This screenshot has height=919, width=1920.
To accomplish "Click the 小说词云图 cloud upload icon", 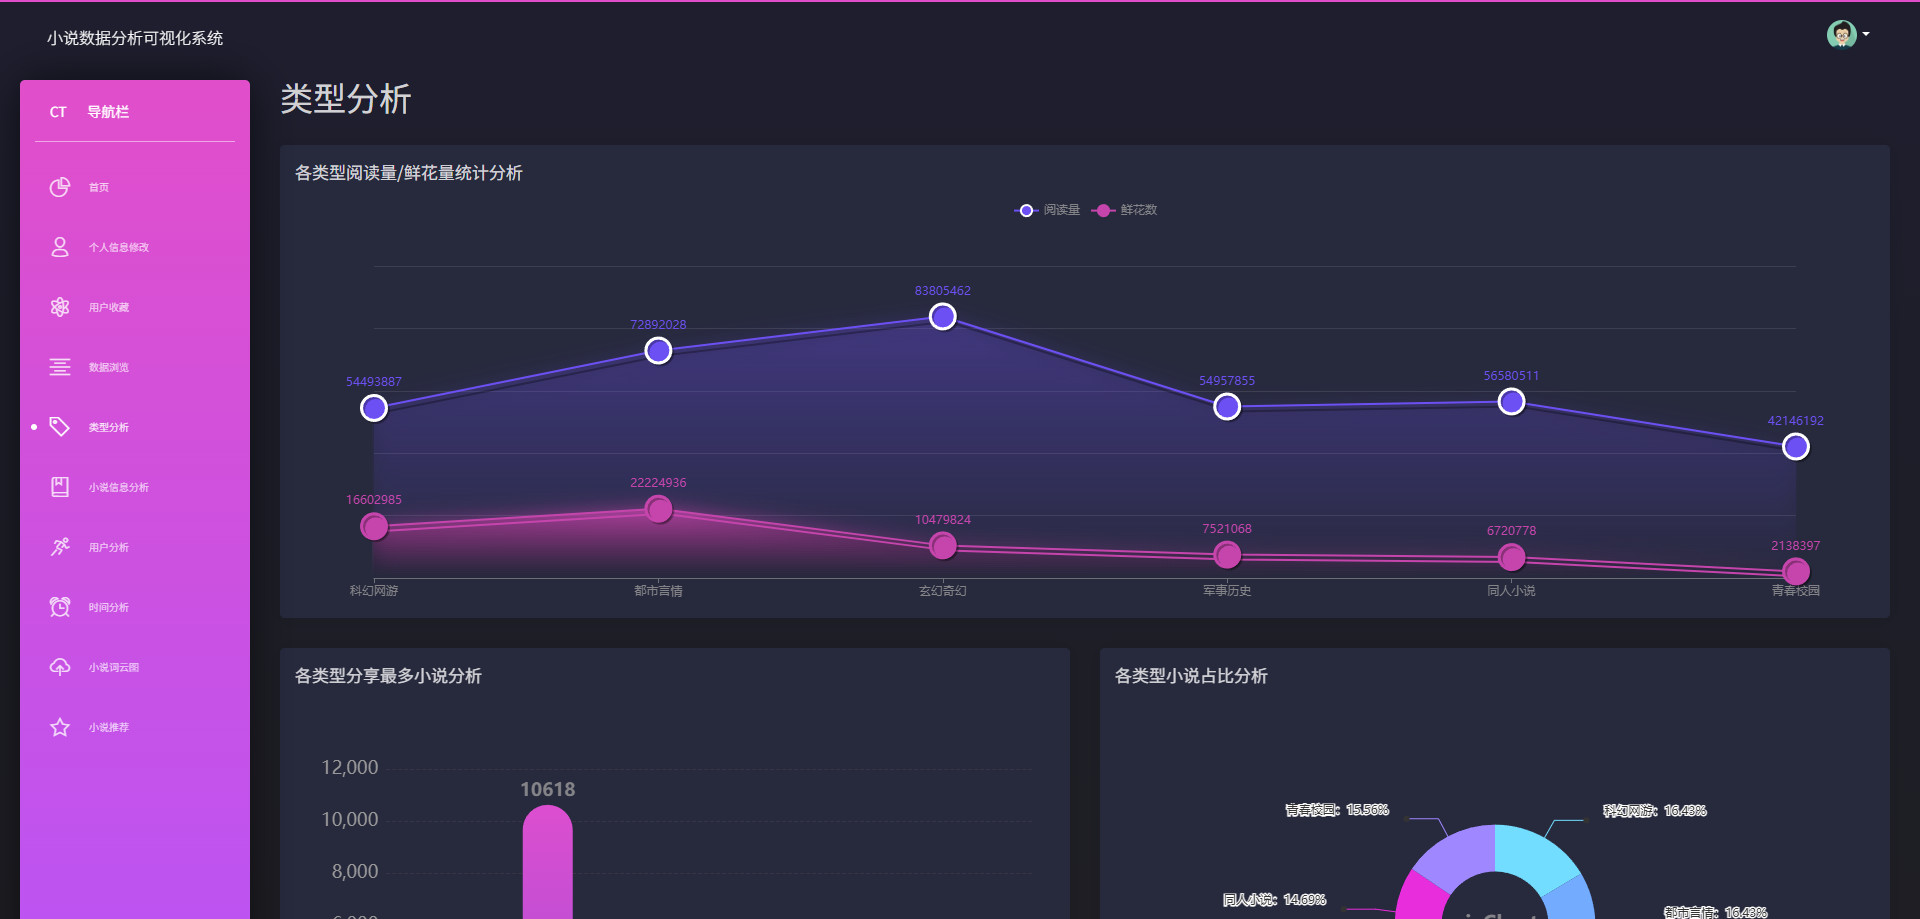I will (60, 667).
